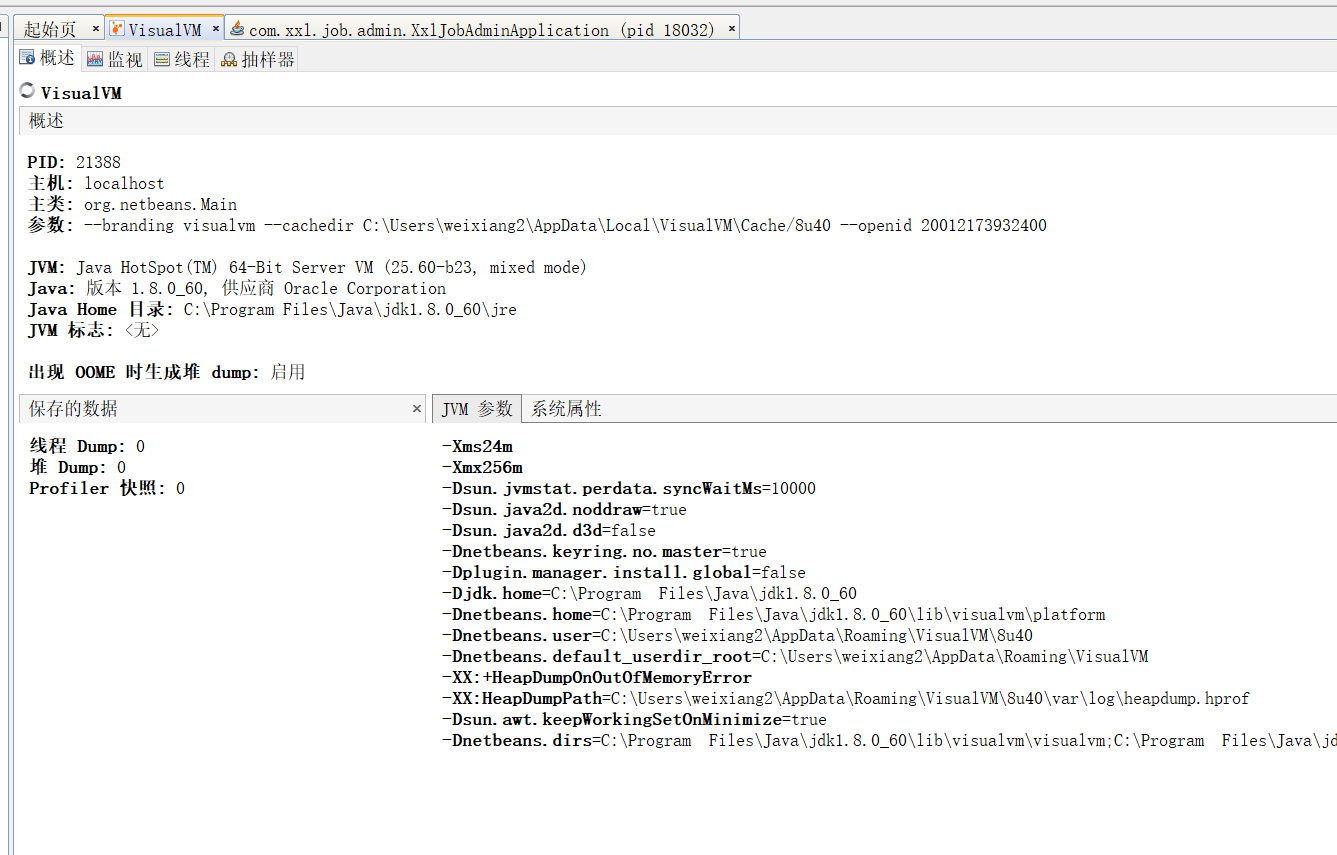1337x855 pixels.
Task: Open the 线程 threads subtab
Action: coord(182,60)
